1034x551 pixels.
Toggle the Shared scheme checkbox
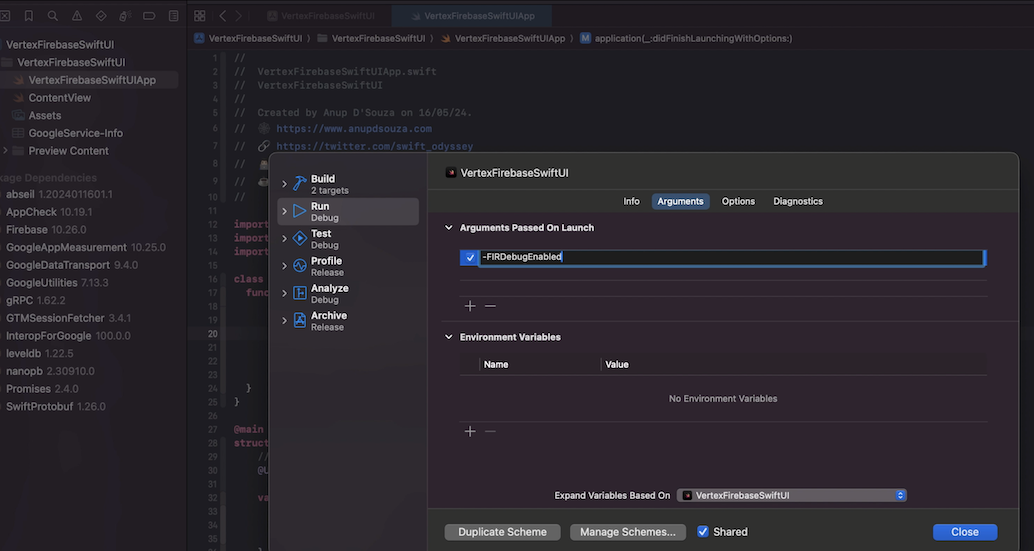tap(703, 532)
